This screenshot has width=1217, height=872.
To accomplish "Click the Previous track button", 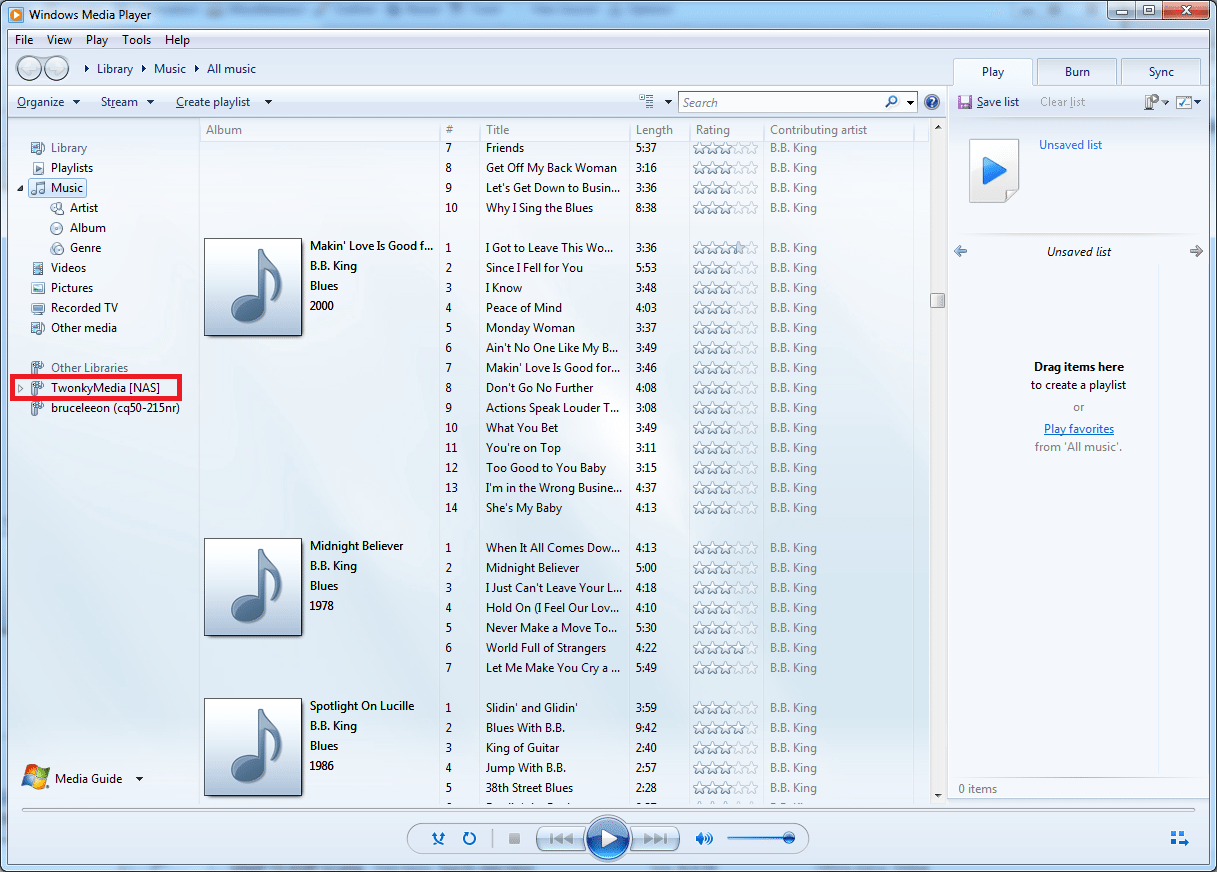I will [561, 839].
